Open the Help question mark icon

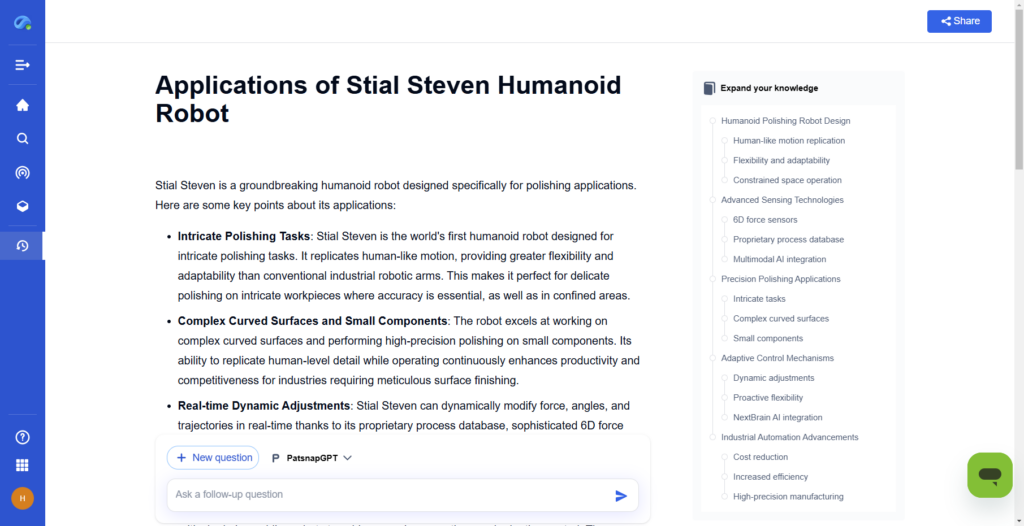pos(22,437)
